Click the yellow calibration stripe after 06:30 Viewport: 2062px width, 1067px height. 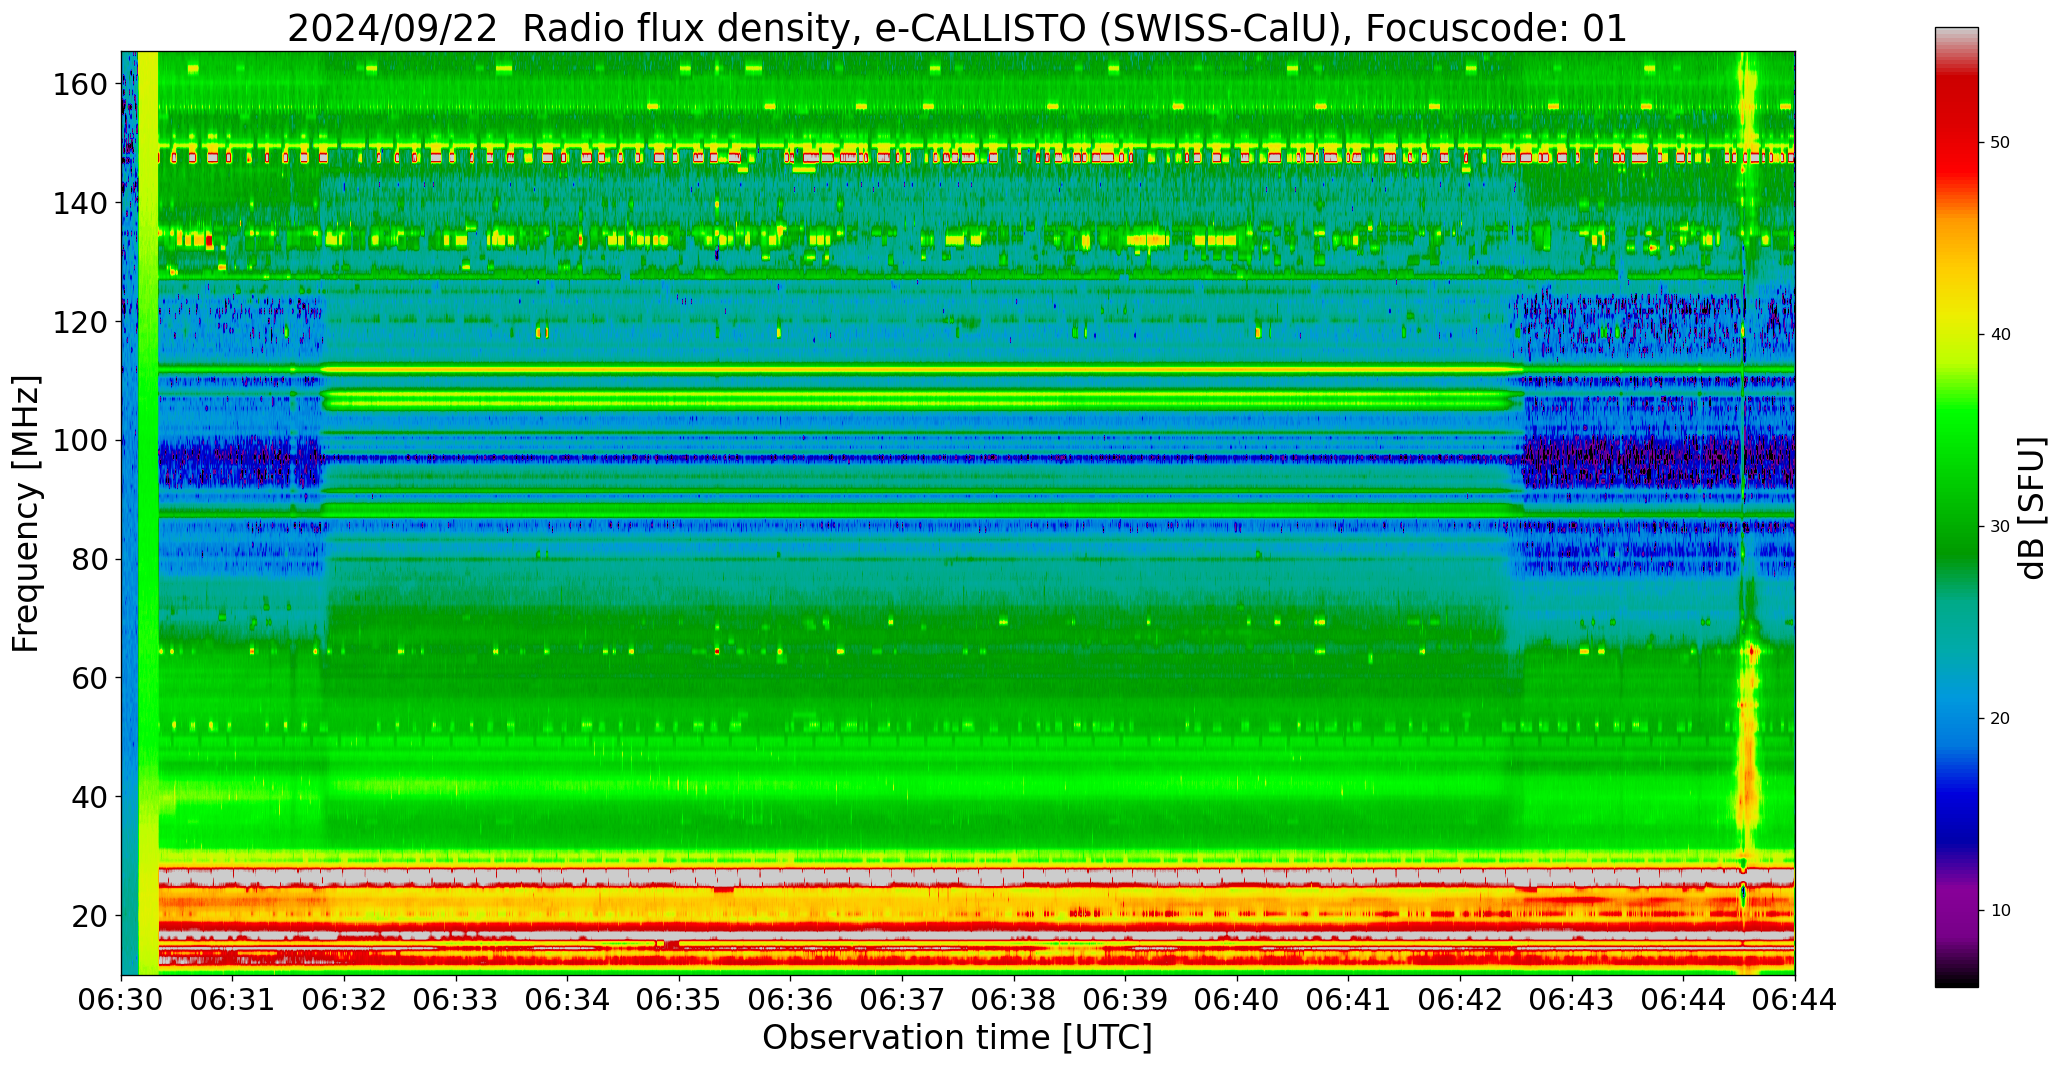tap(148, 513)
